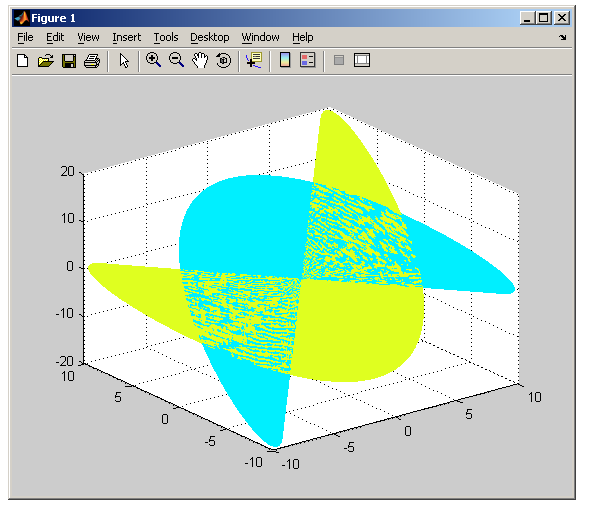This screenshot has height=514, width=589.
Task: Select the Edit Plot arrow tool
Action: 124,60
